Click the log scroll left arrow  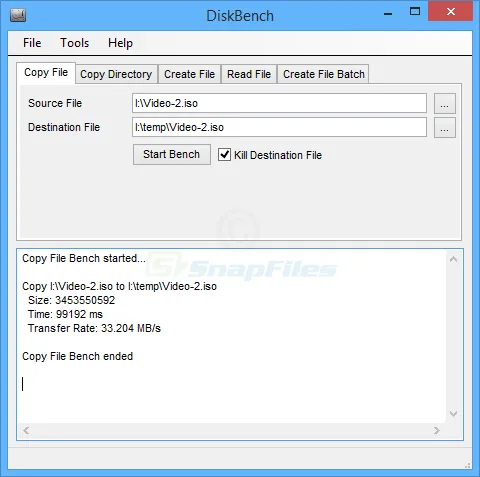click(x=26, y=430)
